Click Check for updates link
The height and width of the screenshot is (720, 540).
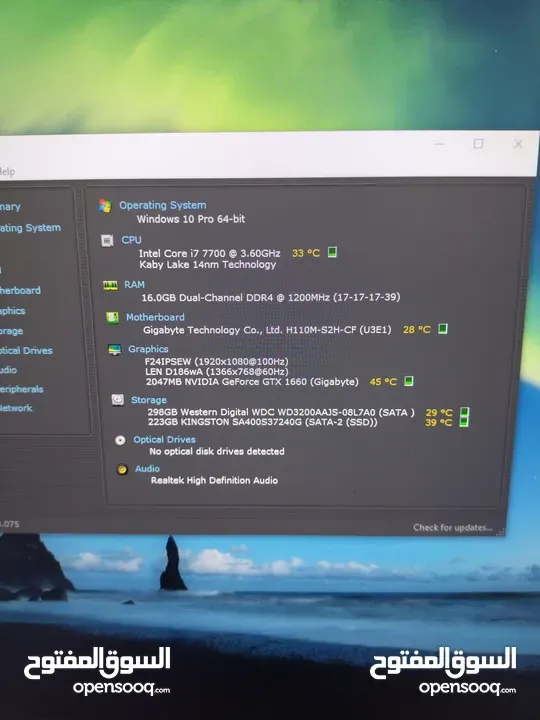453,527
